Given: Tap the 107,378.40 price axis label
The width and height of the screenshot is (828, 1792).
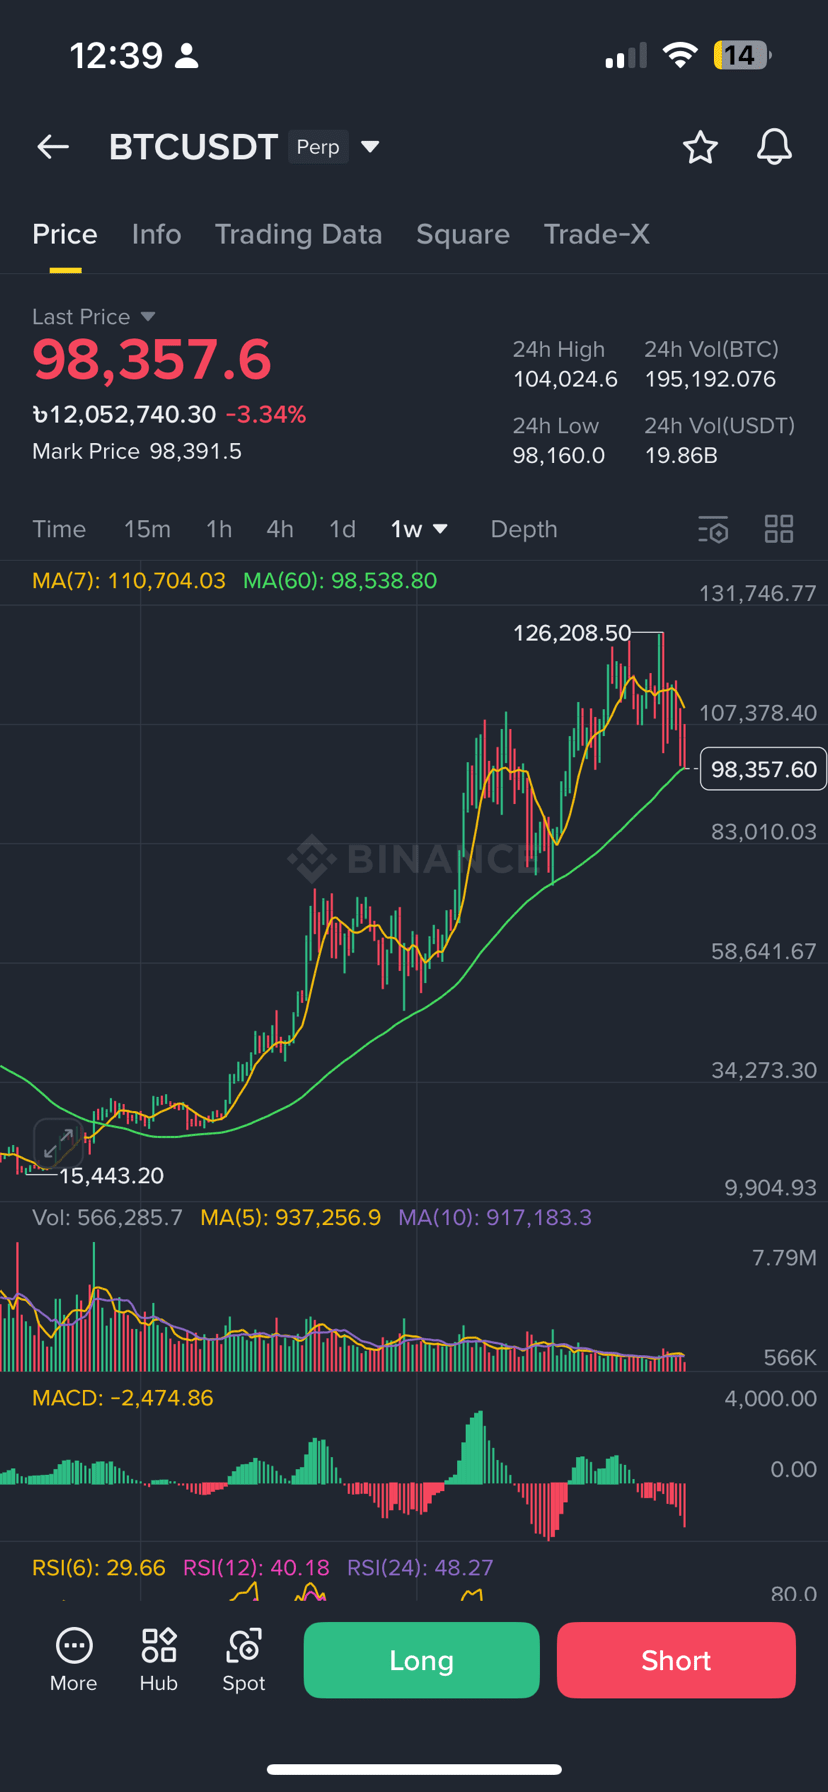Looking at the screenshot, I should [x=758, y=713].
